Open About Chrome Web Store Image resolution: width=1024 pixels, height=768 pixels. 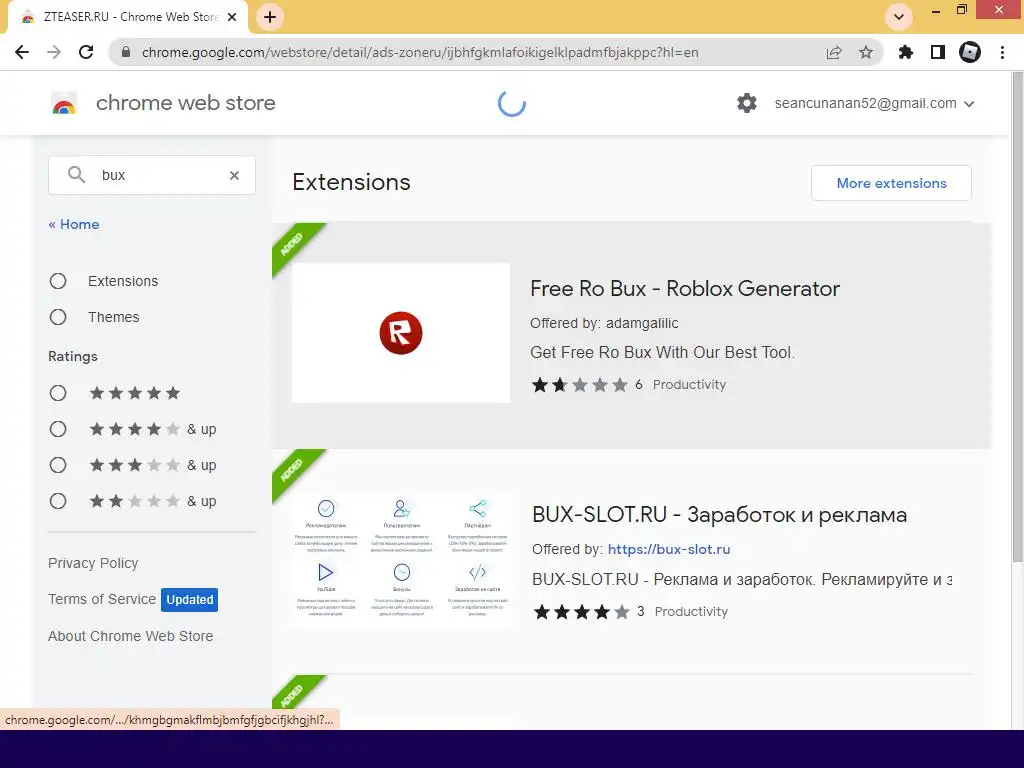(x=131, y=636)
